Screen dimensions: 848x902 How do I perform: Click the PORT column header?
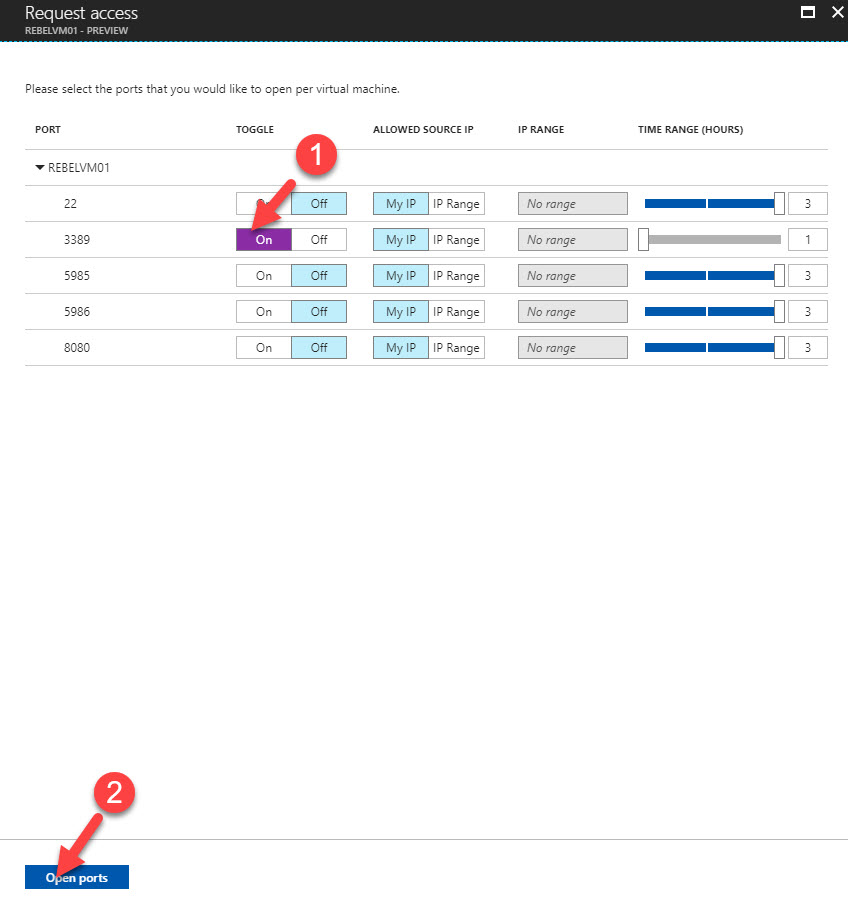click(x=48, y=130)
